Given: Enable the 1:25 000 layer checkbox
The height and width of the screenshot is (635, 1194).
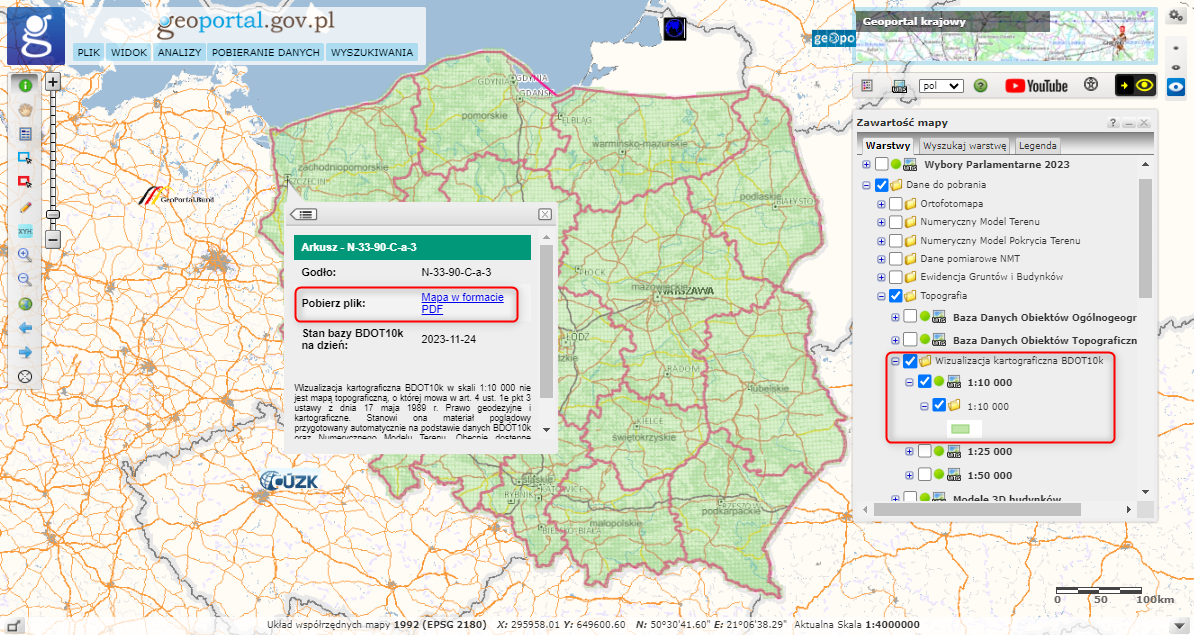Looking at the screenshot, I should click(x=925, y=451).
